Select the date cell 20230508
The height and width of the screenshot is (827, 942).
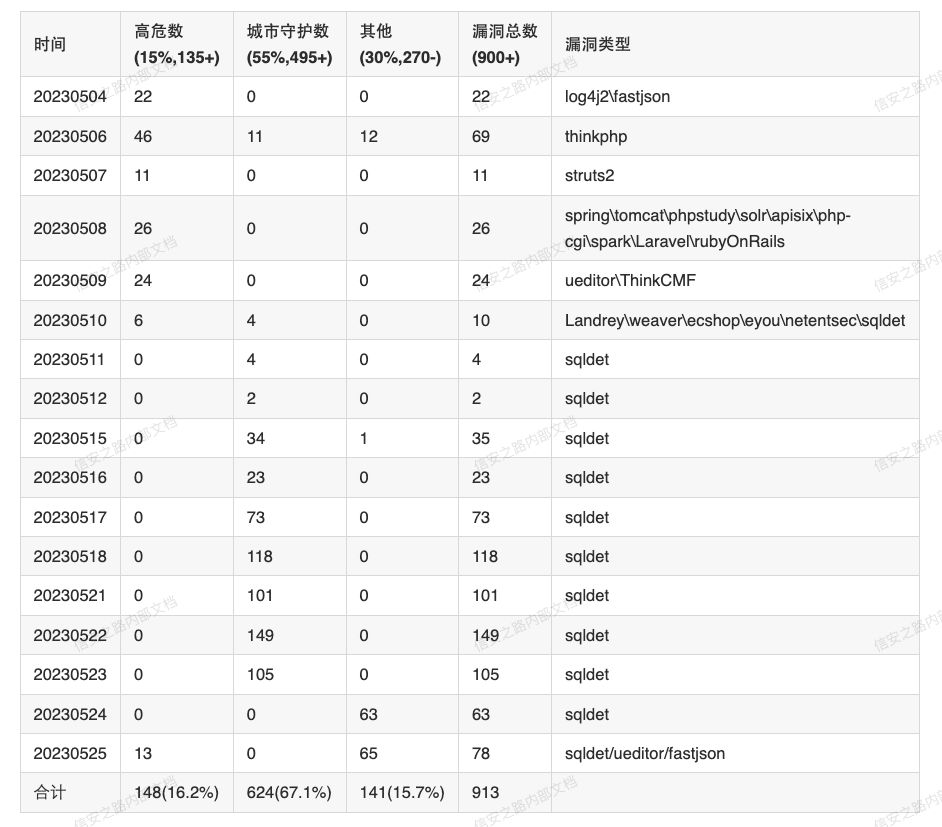(x=70, y=228)
